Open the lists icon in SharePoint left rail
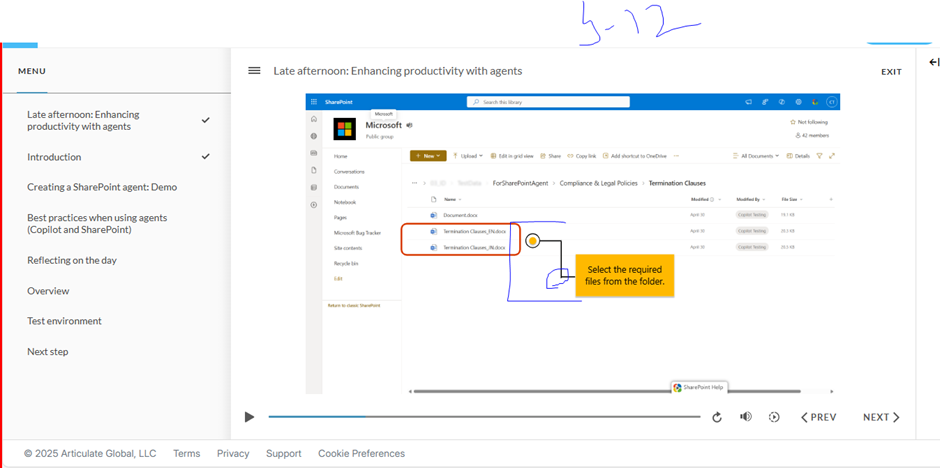Screen dimensions: 940x468 [314, 188]
